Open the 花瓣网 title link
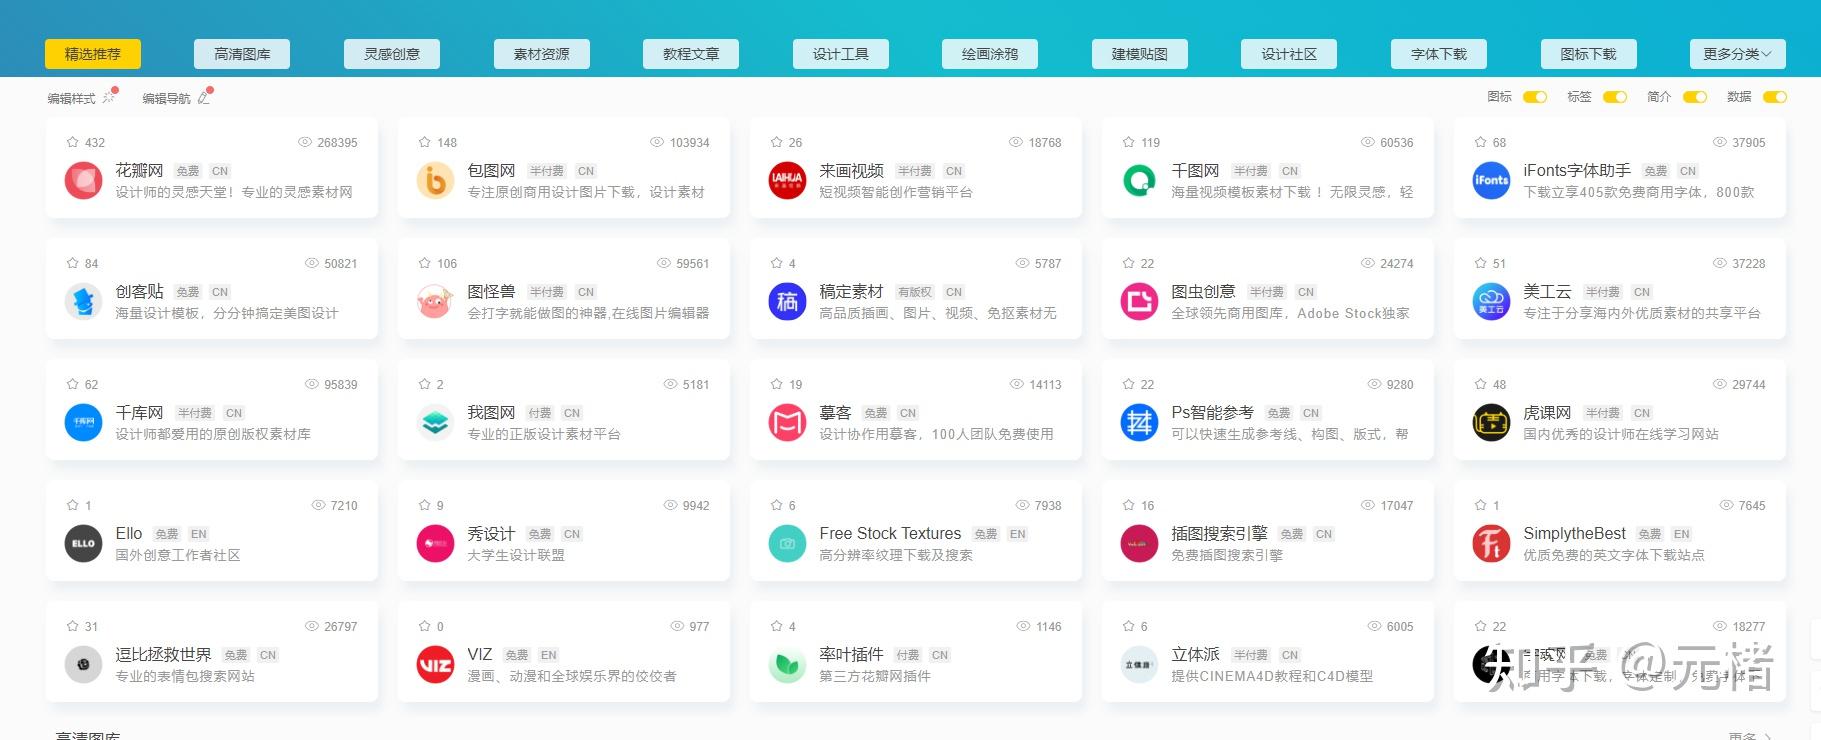The height and width of the screenshot is (740, 1821). tap(139, 171)
